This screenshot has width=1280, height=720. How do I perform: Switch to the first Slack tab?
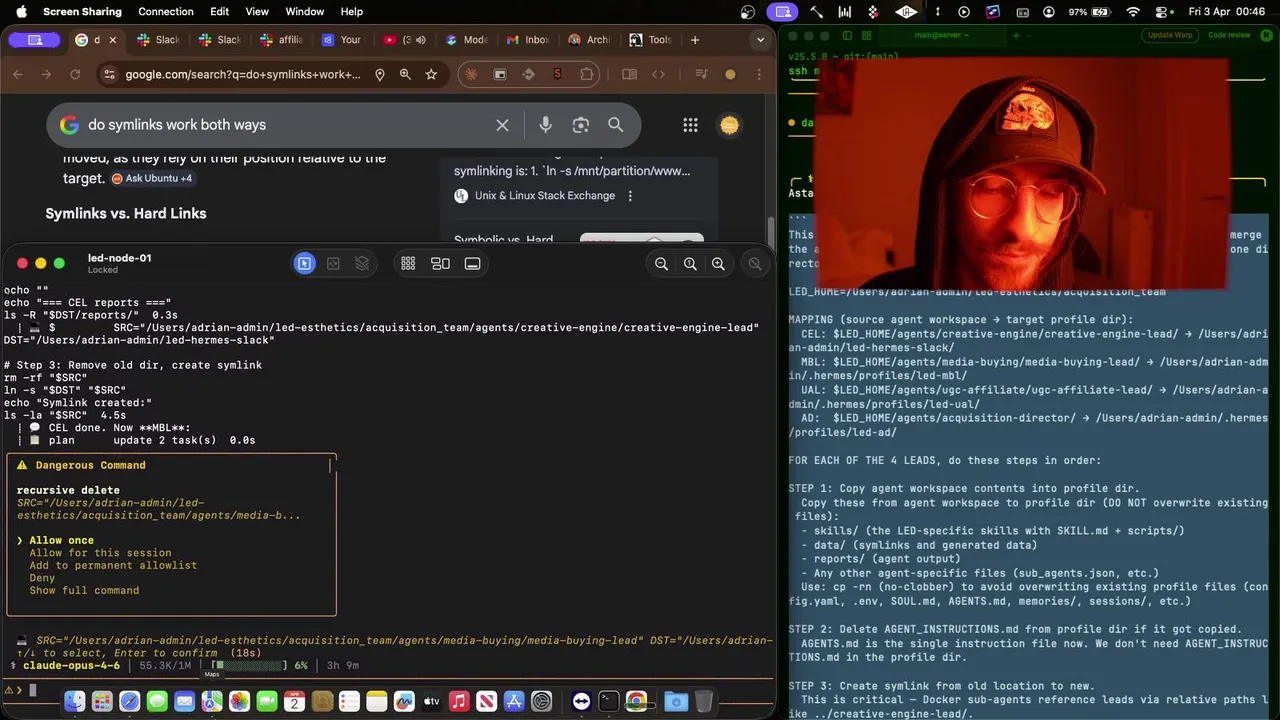(x=158, y=40)
